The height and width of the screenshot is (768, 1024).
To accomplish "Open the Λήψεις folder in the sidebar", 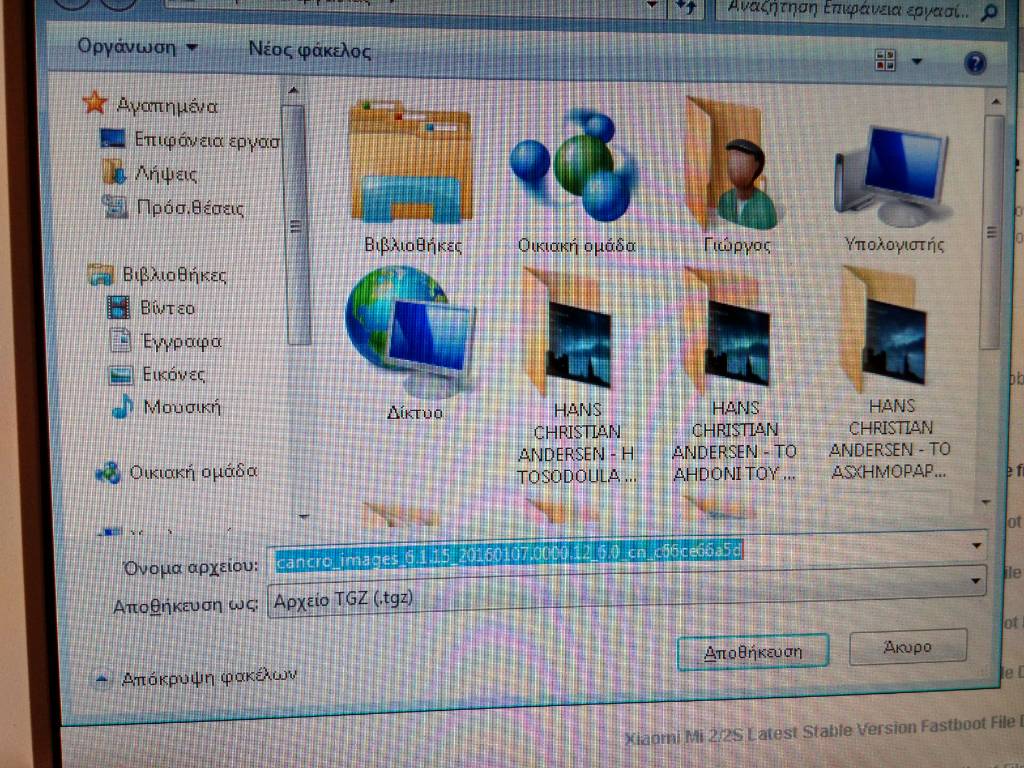I will [150, 173].
